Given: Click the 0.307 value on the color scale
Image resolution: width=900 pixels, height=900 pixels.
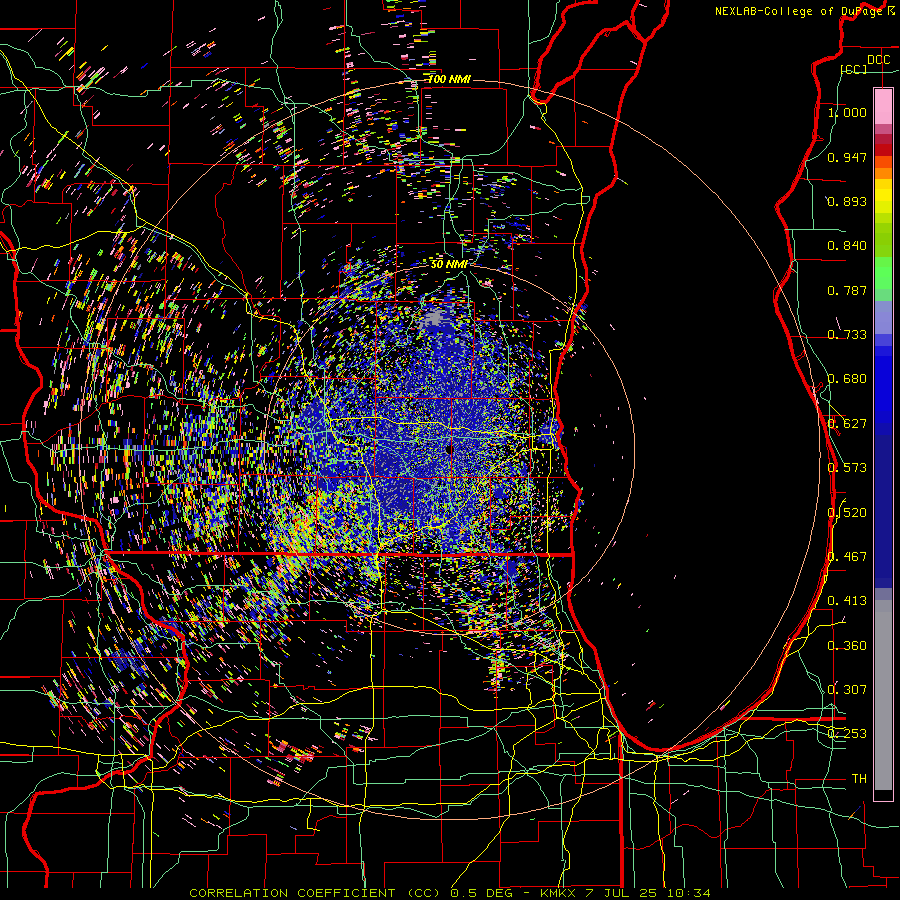Looking at the screenshot, I should tap(847, 690).
